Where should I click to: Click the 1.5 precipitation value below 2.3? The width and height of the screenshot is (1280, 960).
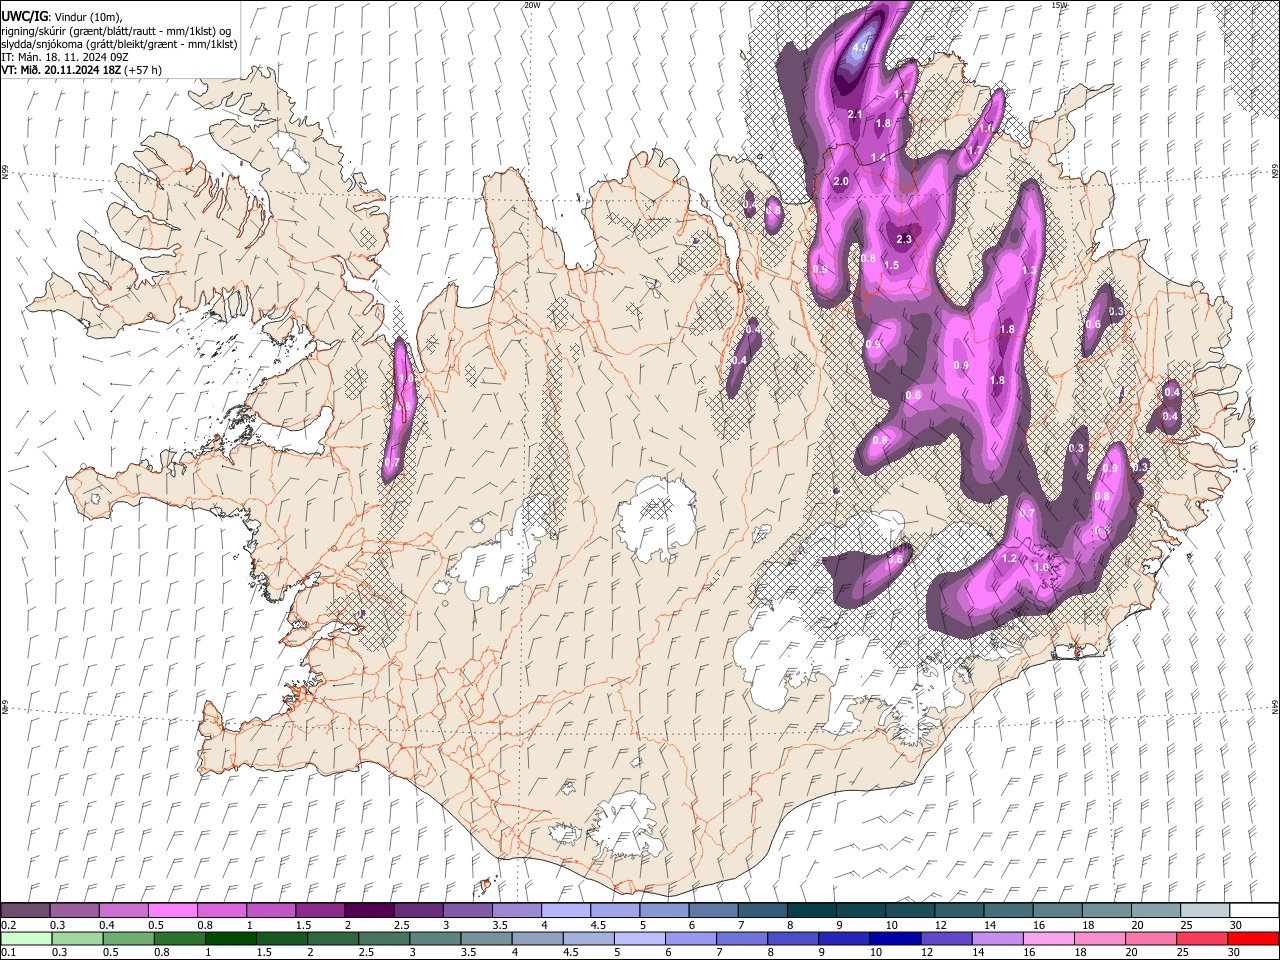[892, 265]
